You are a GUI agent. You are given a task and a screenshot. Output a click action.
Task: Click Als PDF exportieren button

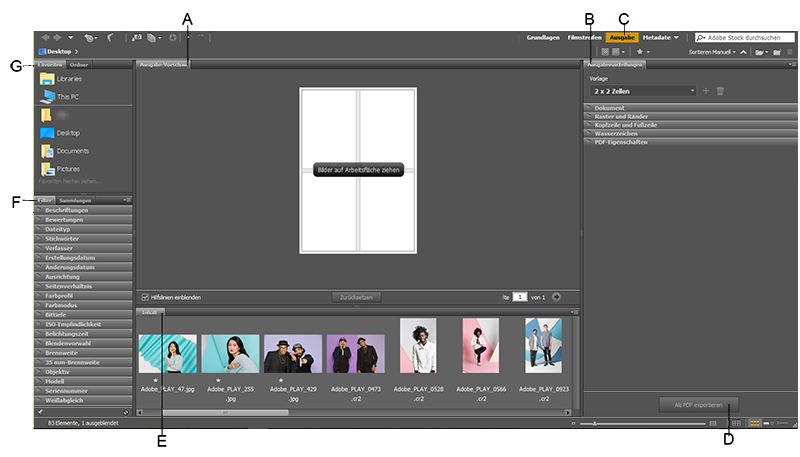[x=698, y=405]
